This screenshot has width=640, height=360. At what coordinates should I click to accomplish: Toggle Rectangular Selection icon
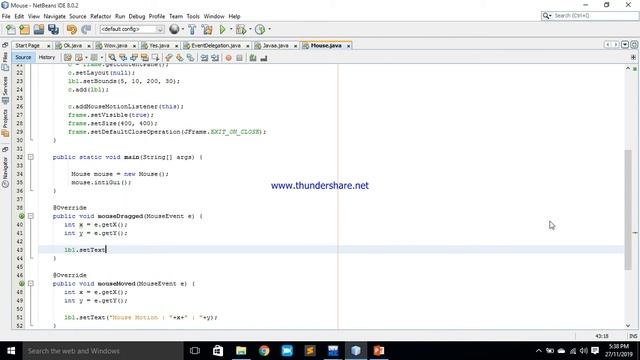pos(156,58)
